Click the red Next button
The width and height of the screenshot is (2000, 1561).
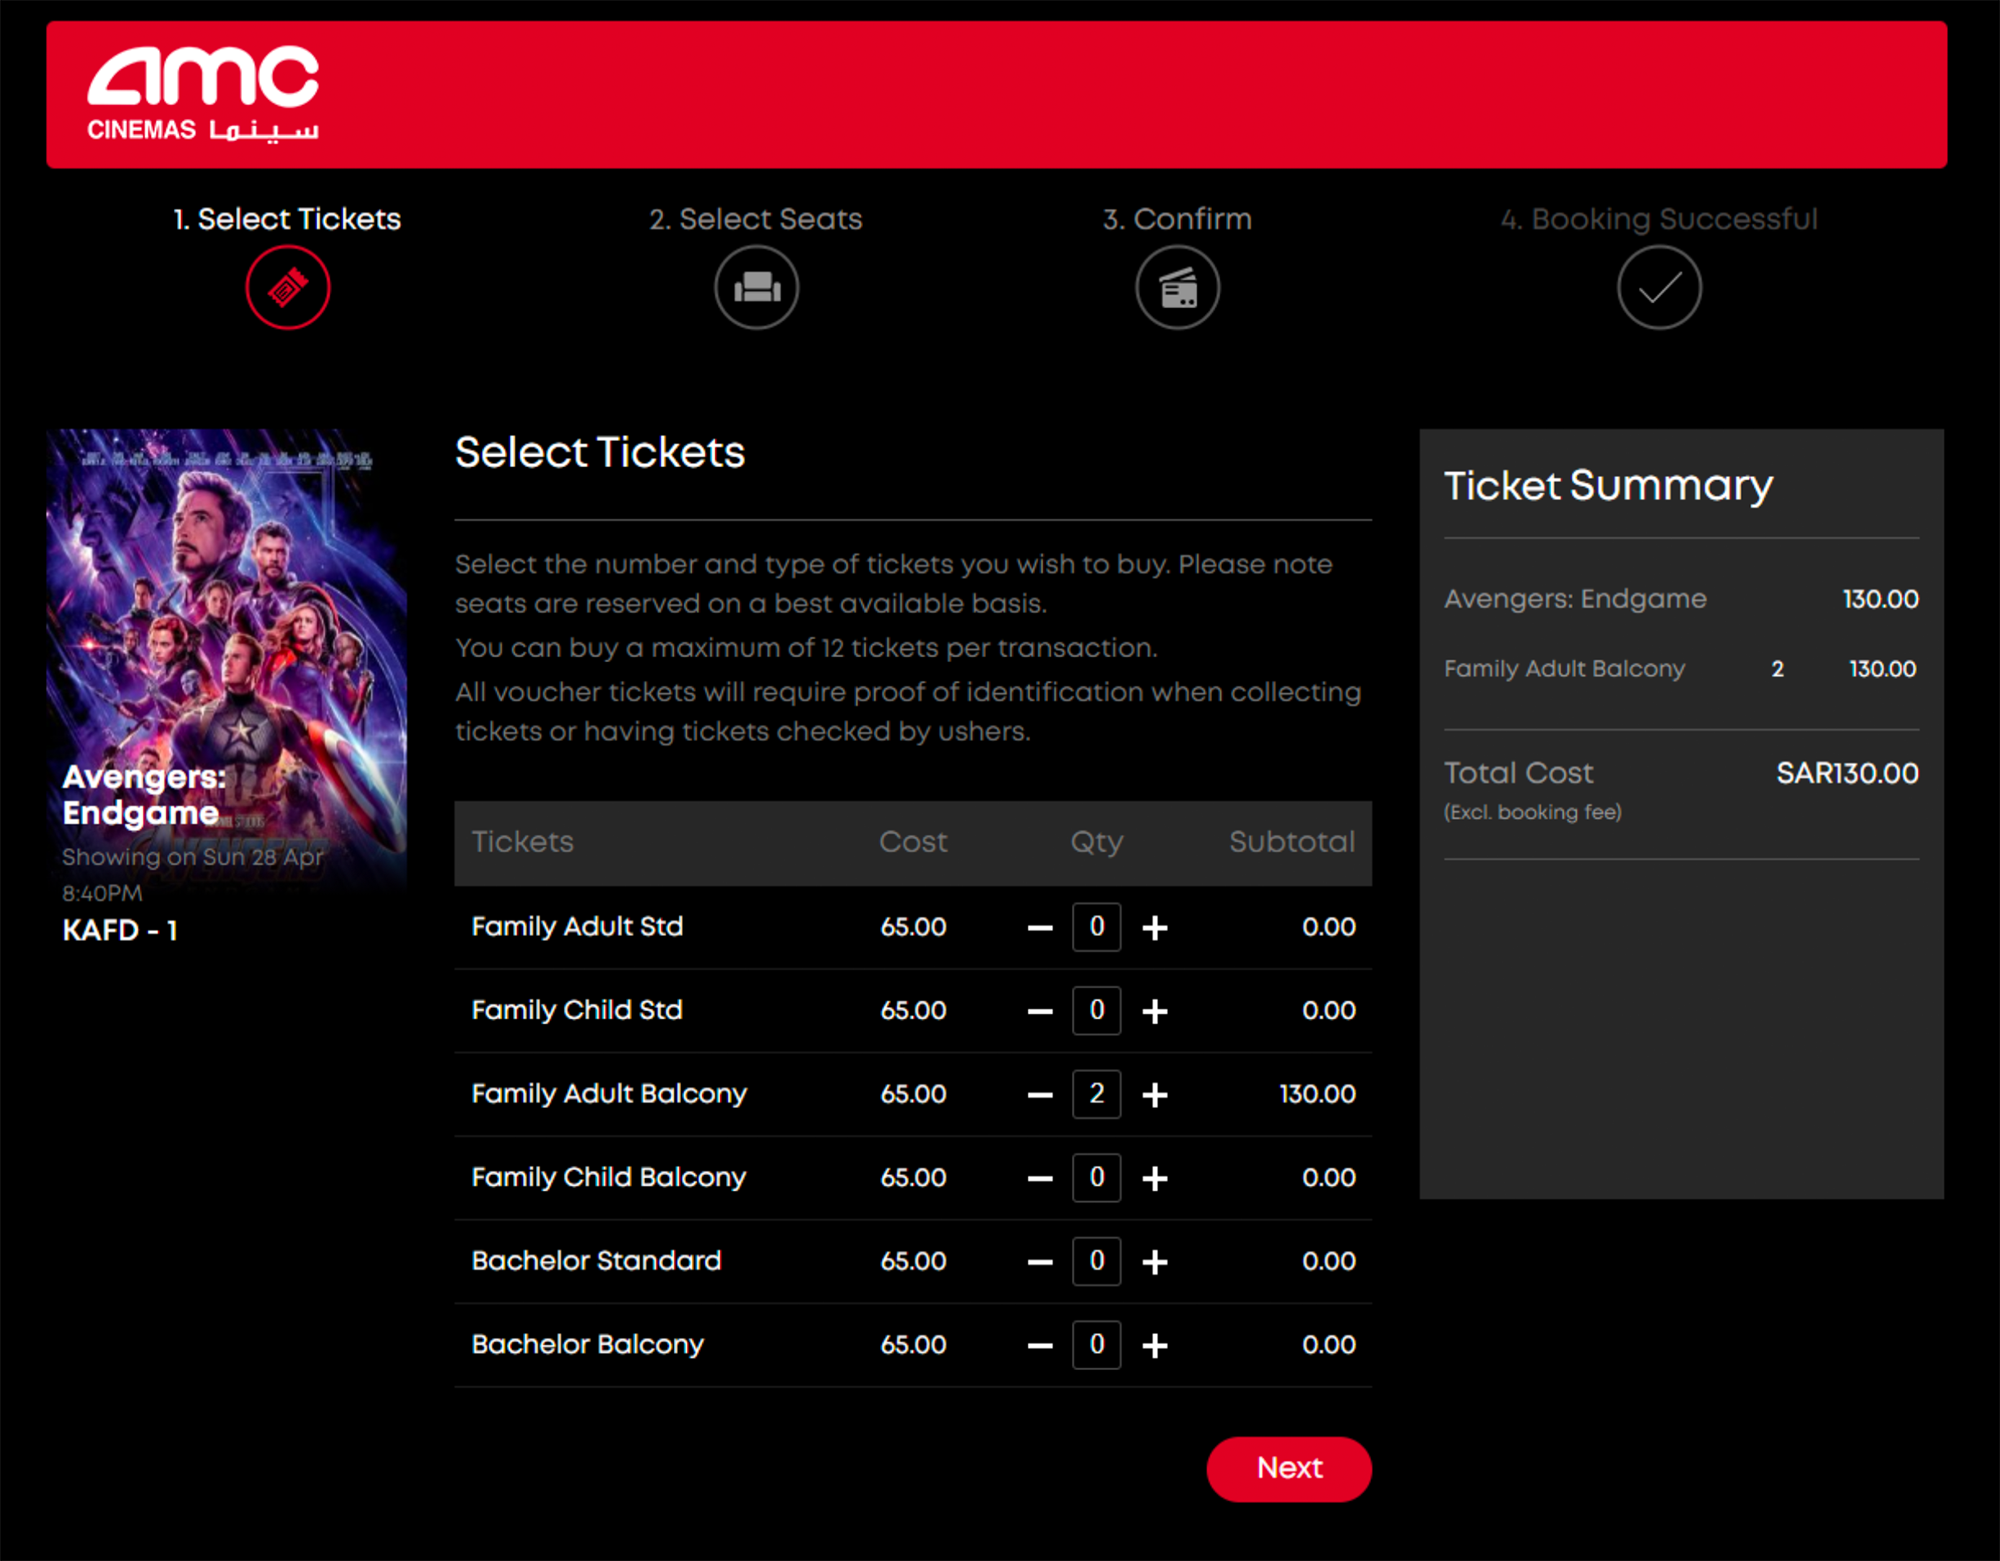click(1289, 1468)
